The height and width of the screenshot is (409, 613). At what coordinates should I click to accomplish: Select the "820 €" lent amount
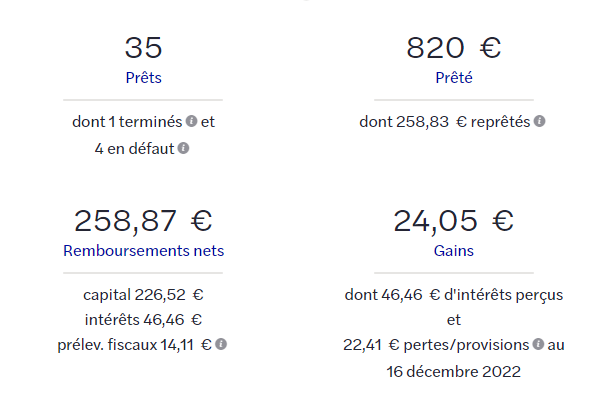[x=454, y=47]
